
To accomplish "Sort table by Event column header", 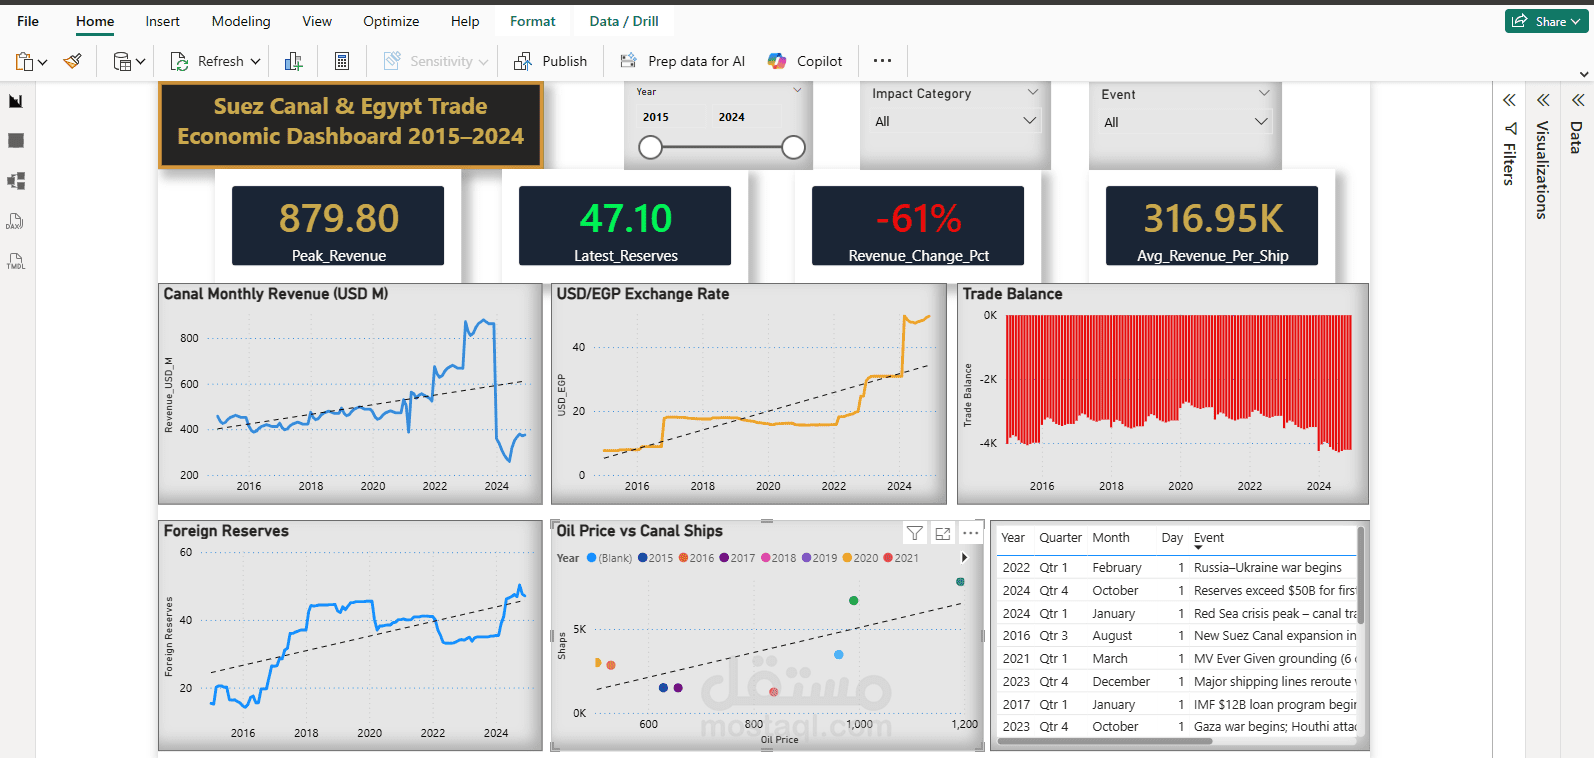I will 1209,538.
